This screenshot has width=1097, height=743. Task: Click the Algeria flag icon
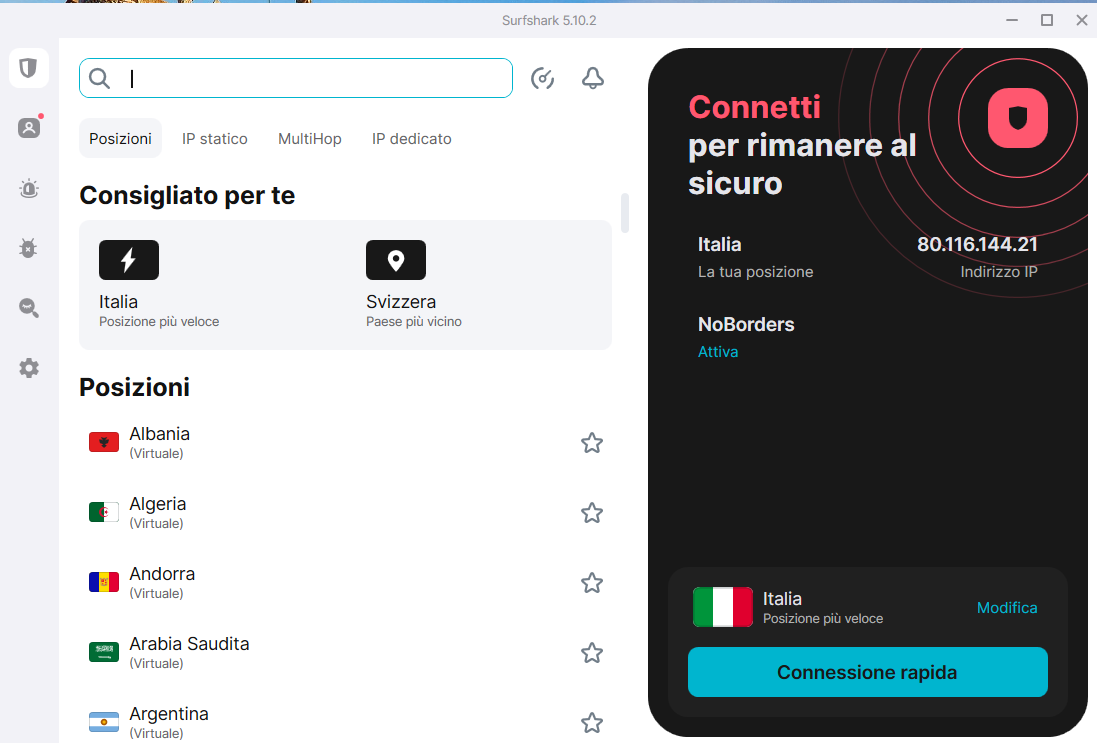pos(104,512)
